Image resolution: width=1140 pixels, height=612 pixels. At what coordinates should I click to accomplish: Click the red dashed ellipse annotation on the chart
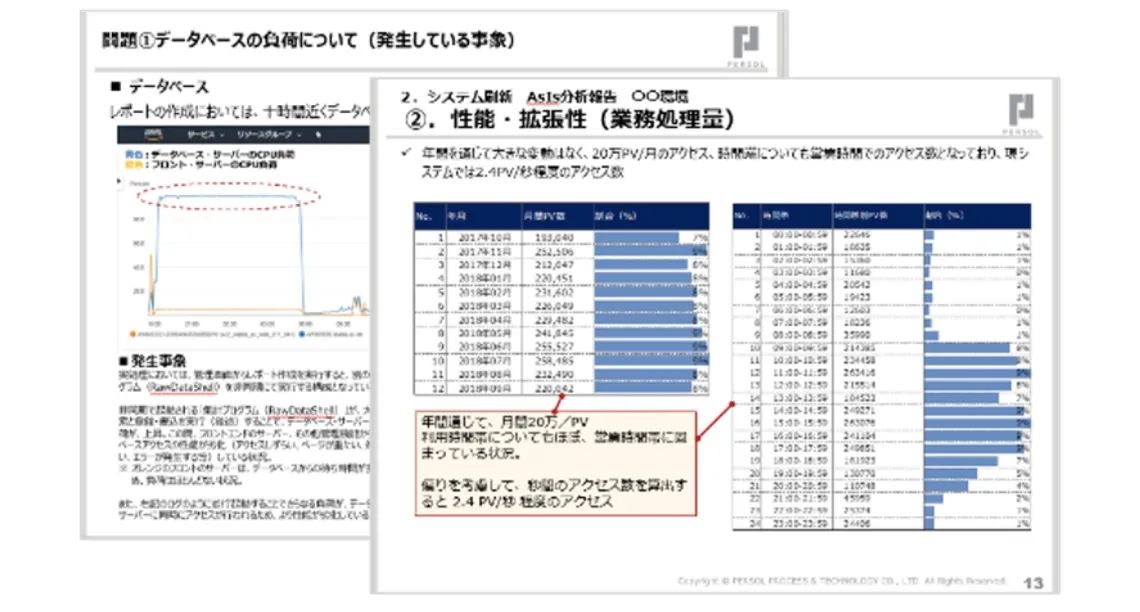[x=230, y=195]
